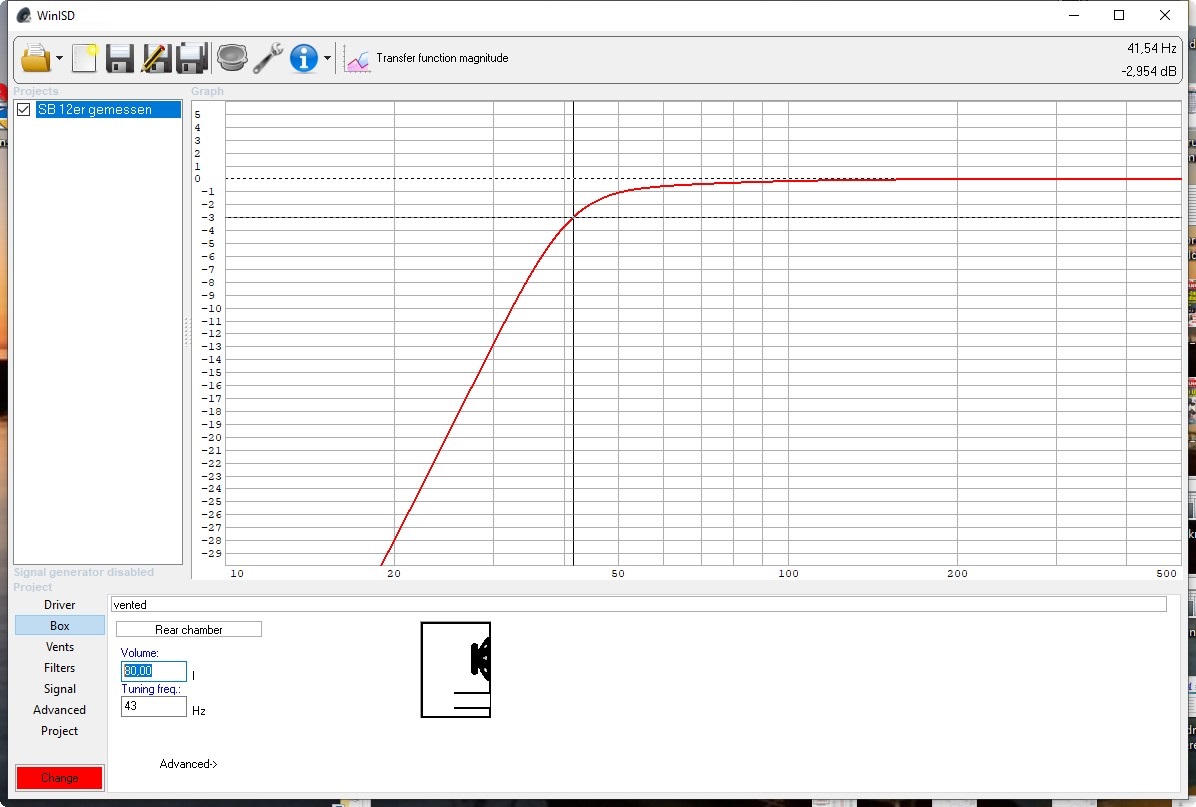Open the Advanced-> box settings link

click(x=188, y=764)
